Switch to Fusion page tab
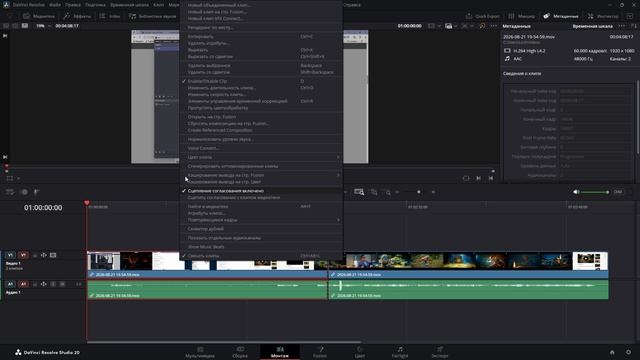The height and width of the screenshot is (360, 640). (x=320, y=352)
